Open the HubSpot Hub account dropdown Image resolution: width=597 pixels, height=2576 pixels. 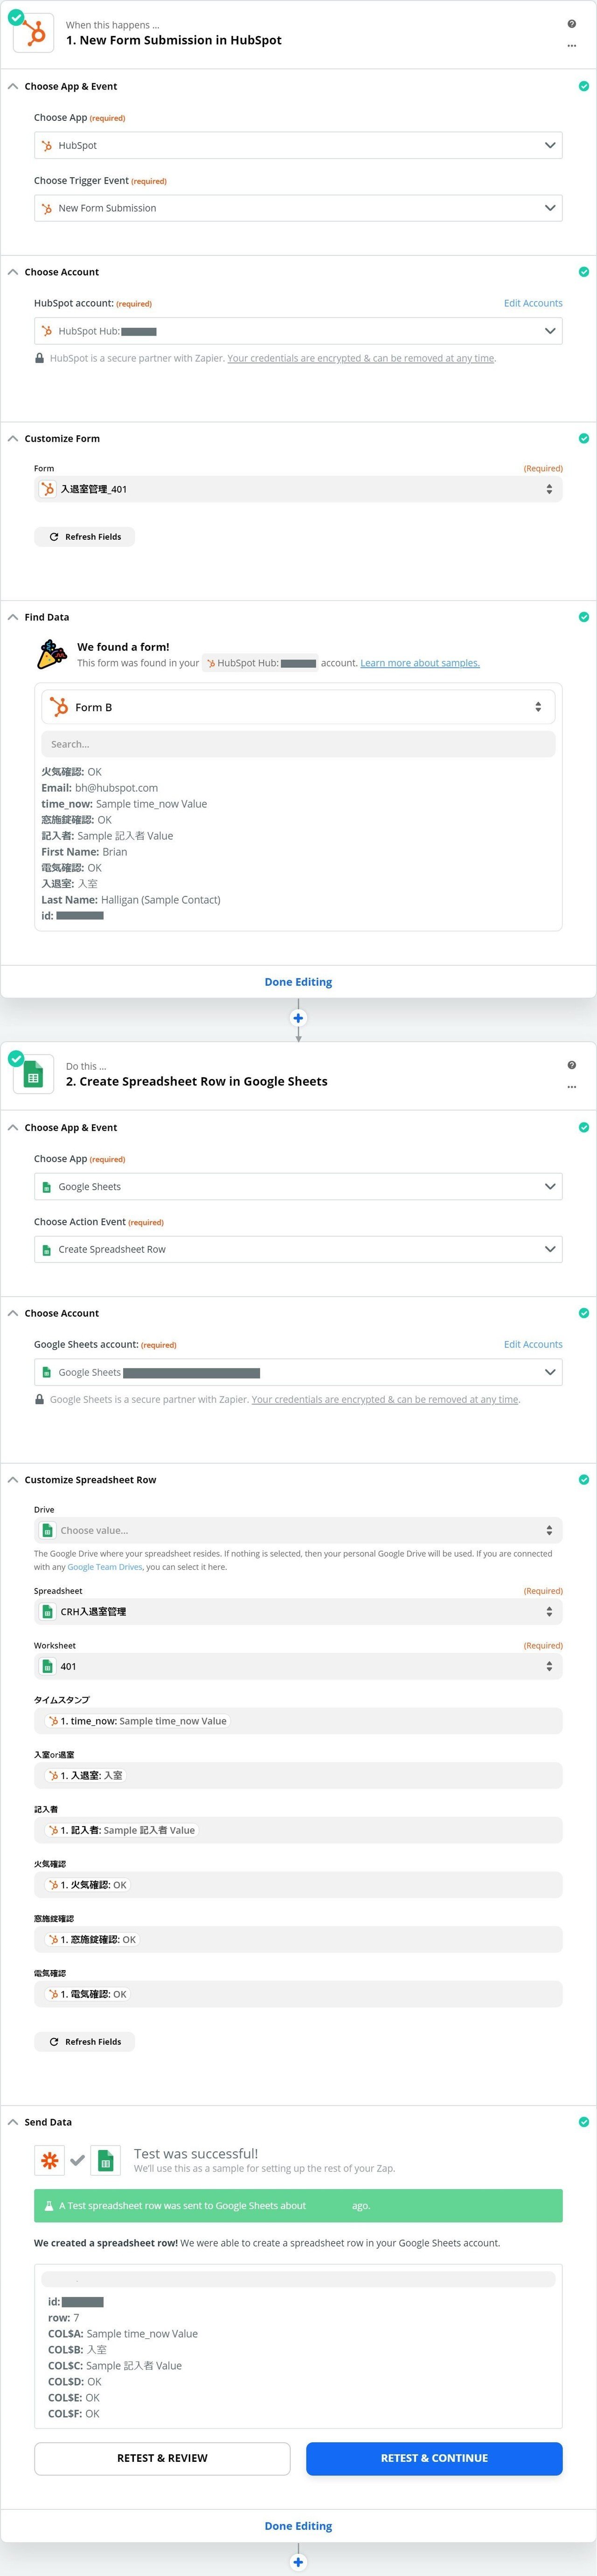(298, 331)
